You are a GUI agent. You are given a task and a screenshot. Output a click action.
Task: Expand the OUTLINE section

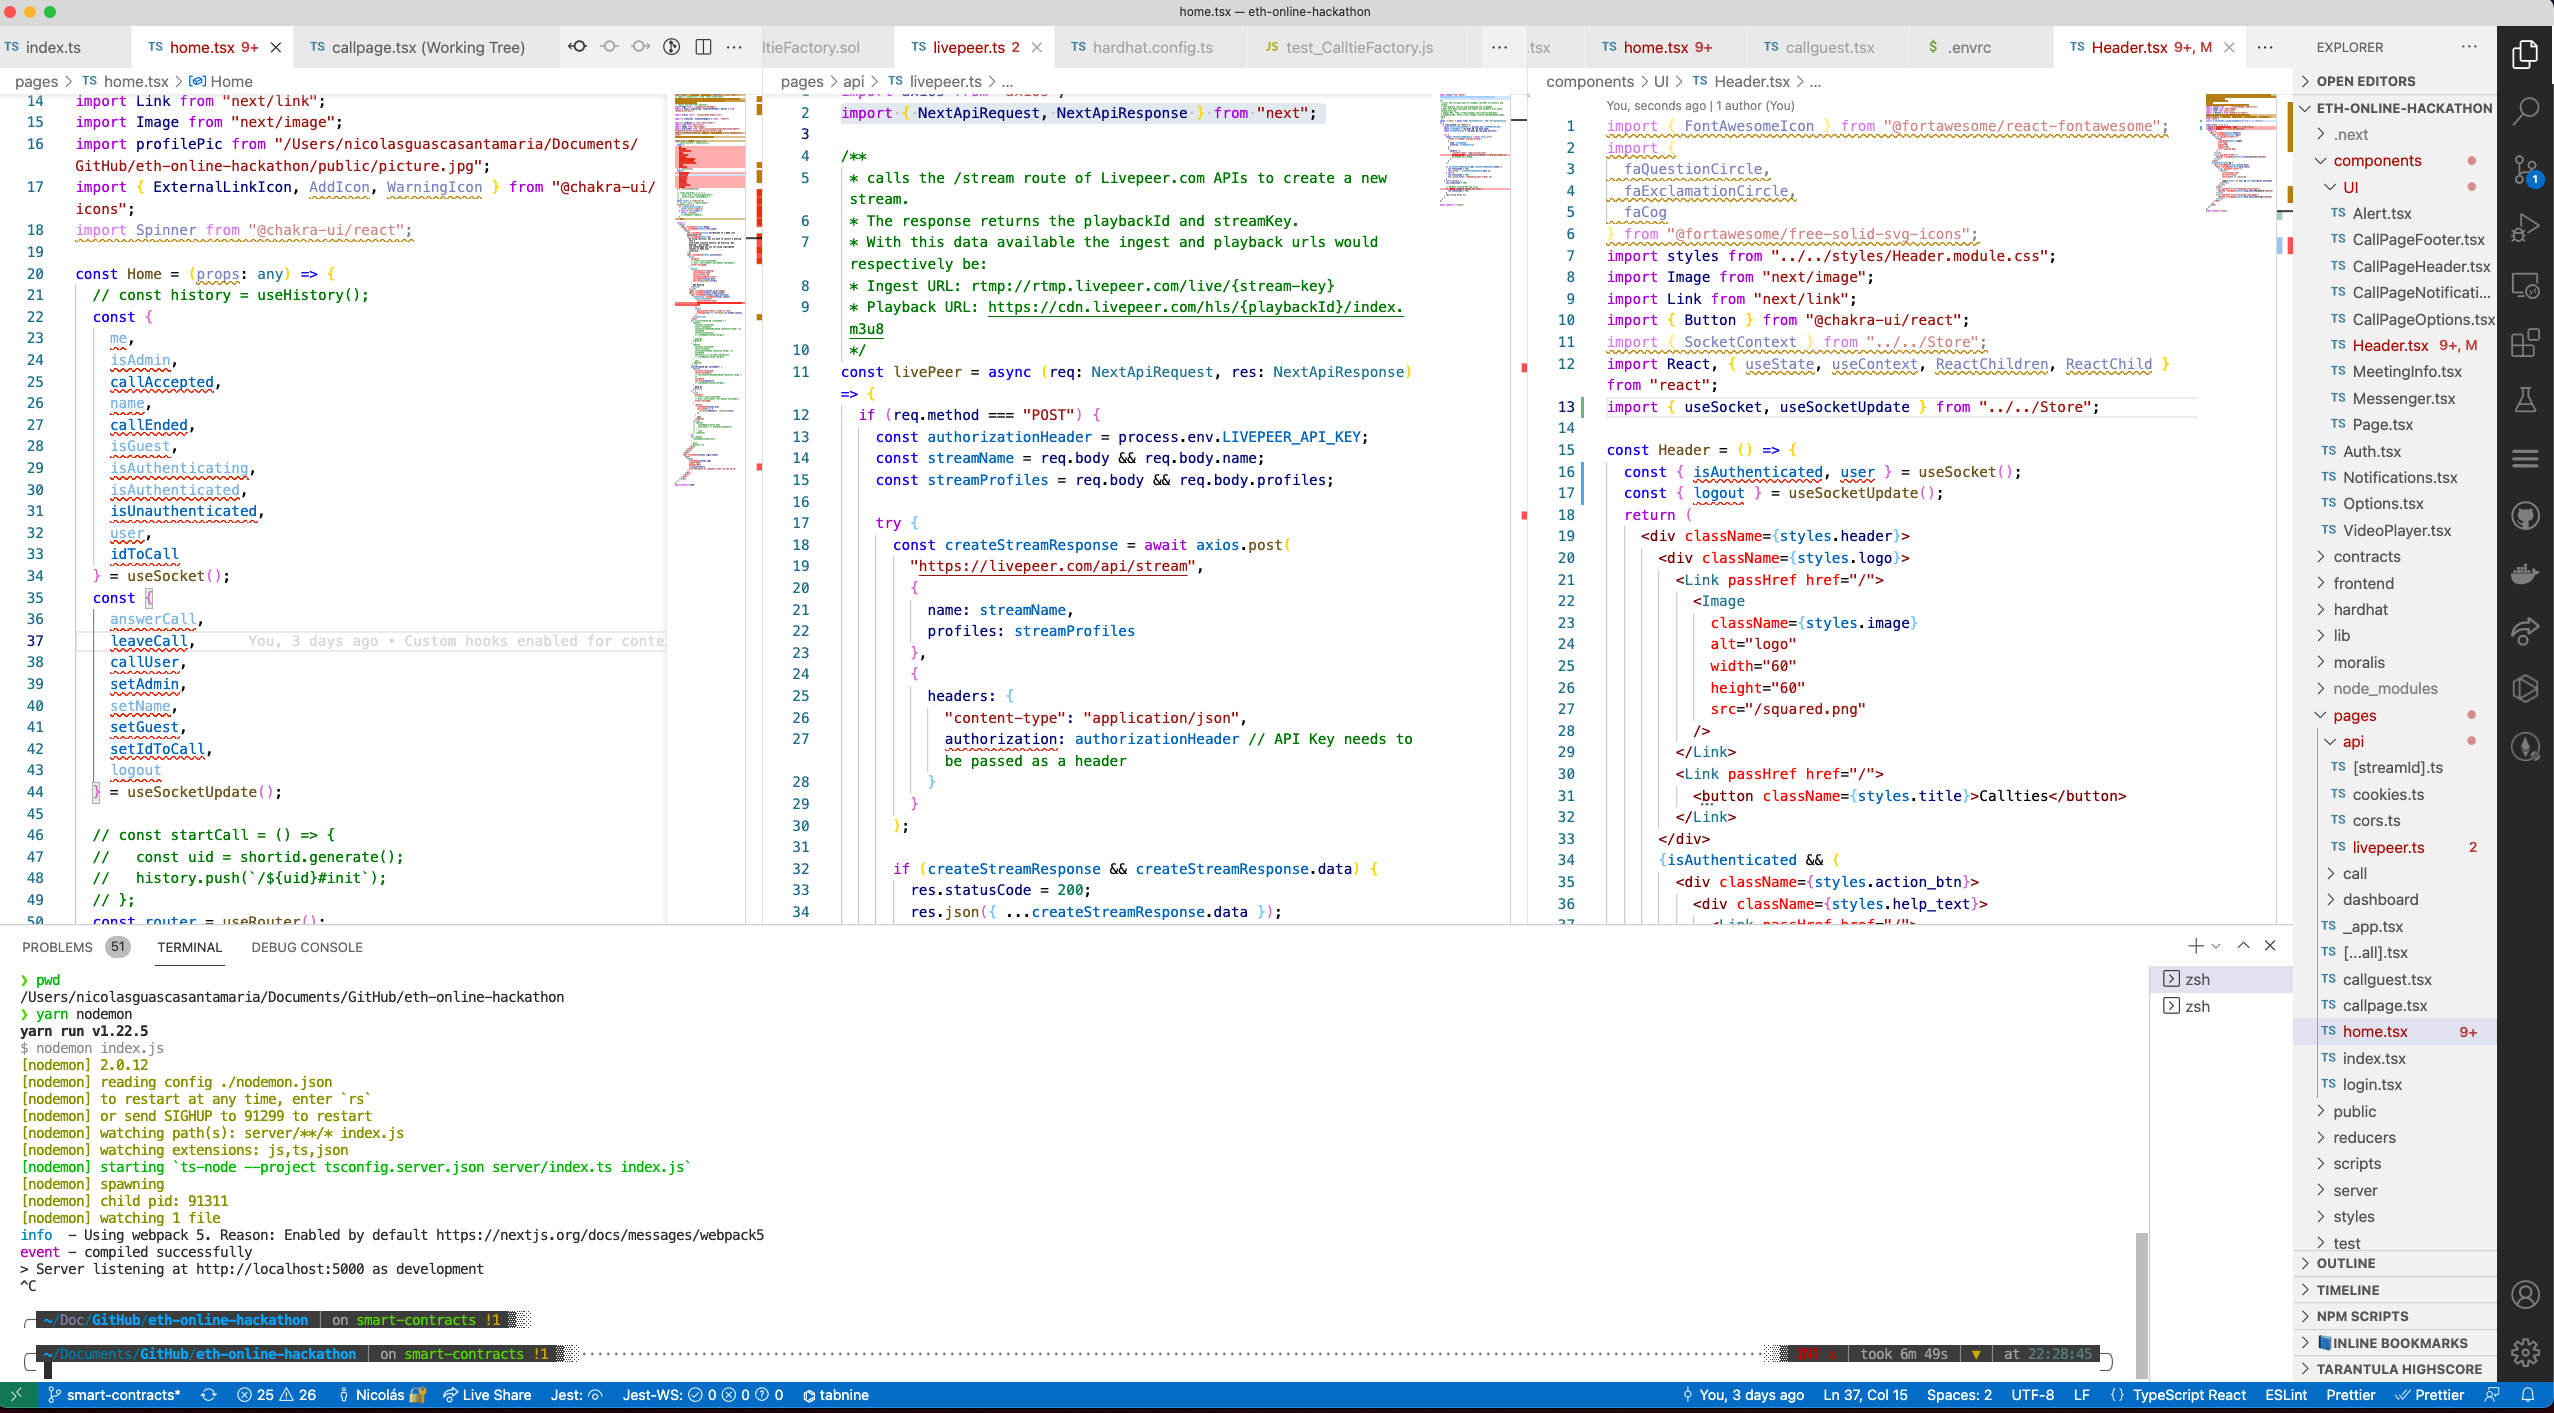[2394, 1263]
